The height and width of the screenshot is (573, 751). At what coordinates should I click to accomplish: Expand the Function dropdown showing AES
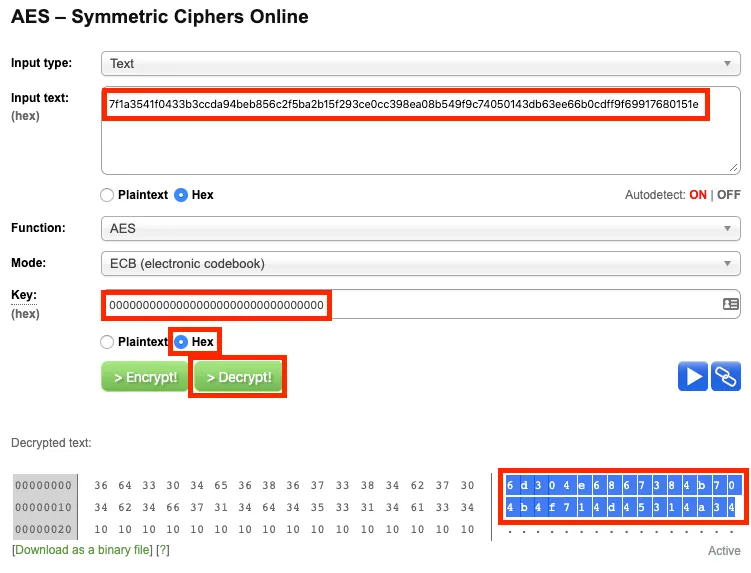(x=420, y=229)
